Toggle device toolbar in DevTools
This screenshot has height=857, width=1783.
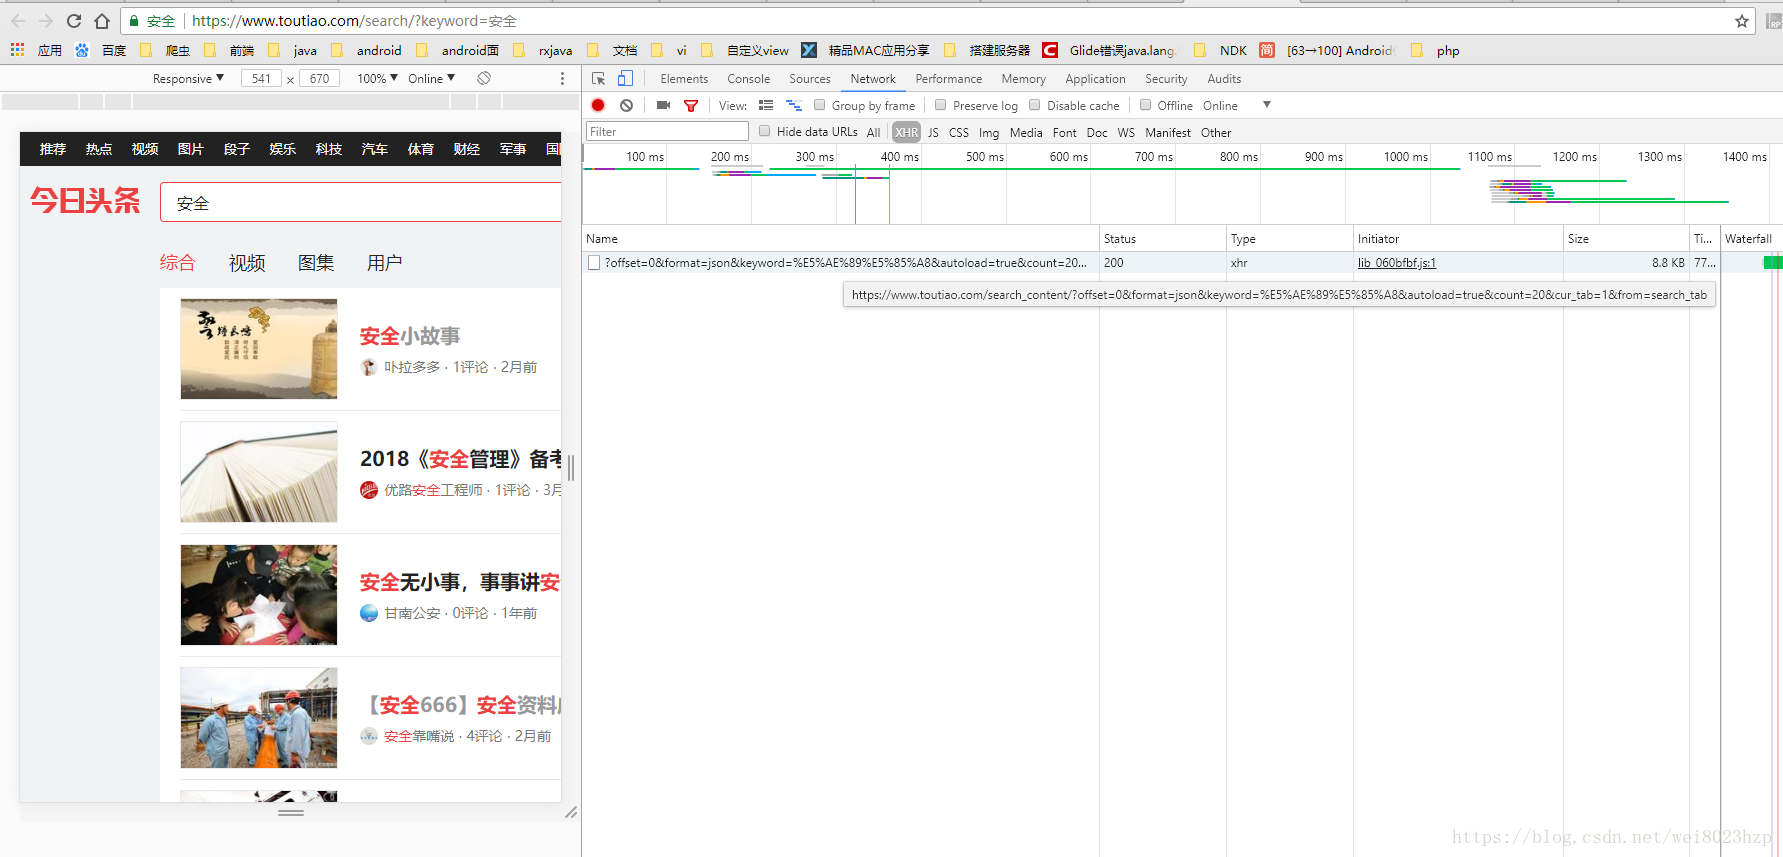(625, 79)
